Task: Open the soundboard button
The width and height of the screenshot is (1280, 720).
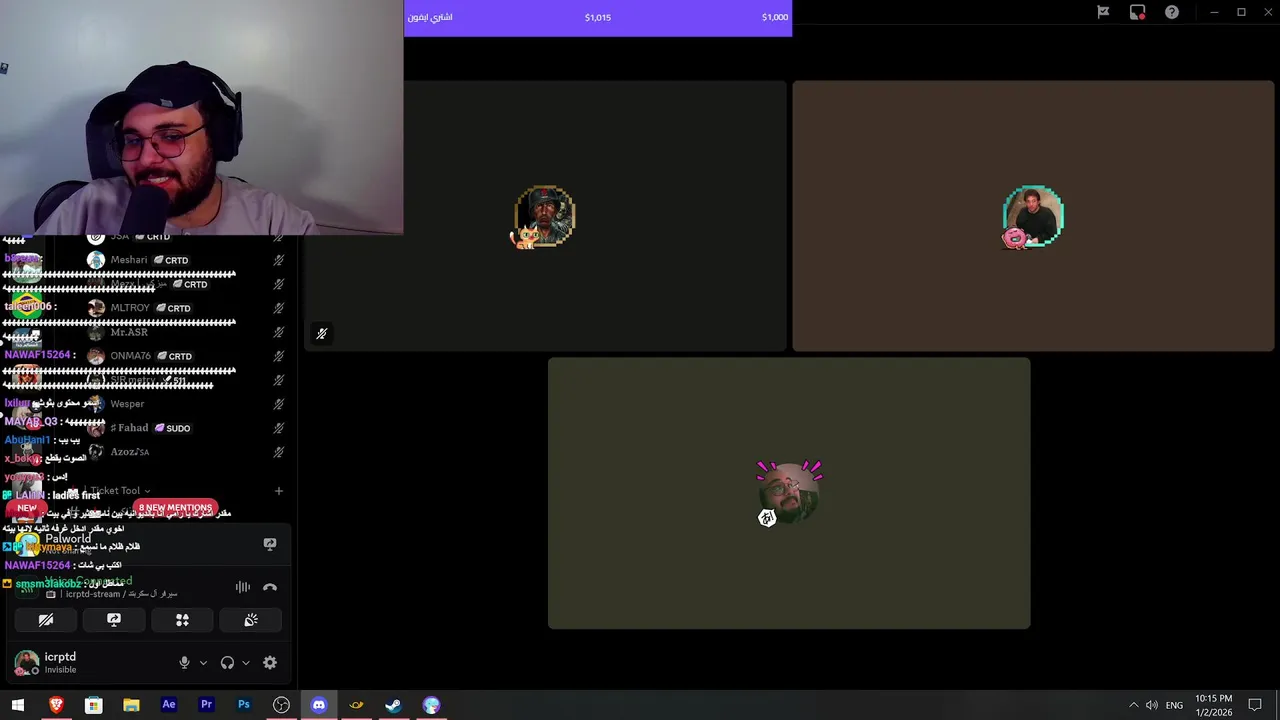Action: click(251, 620)
